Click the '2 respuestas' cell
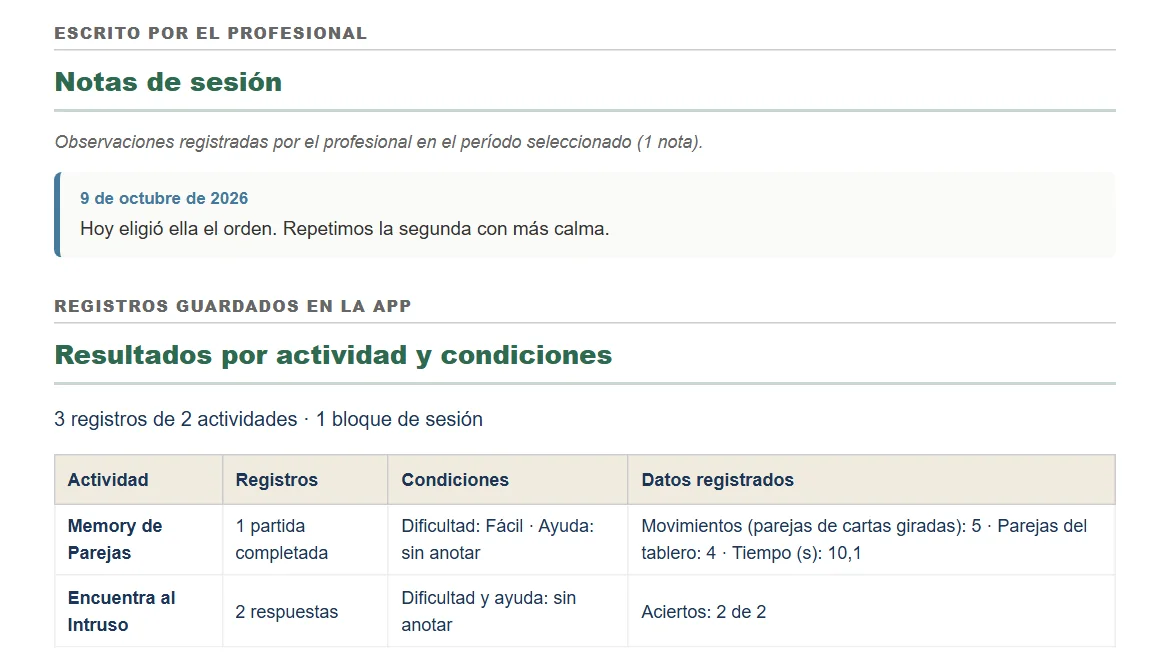 click(x=305, y=611)
